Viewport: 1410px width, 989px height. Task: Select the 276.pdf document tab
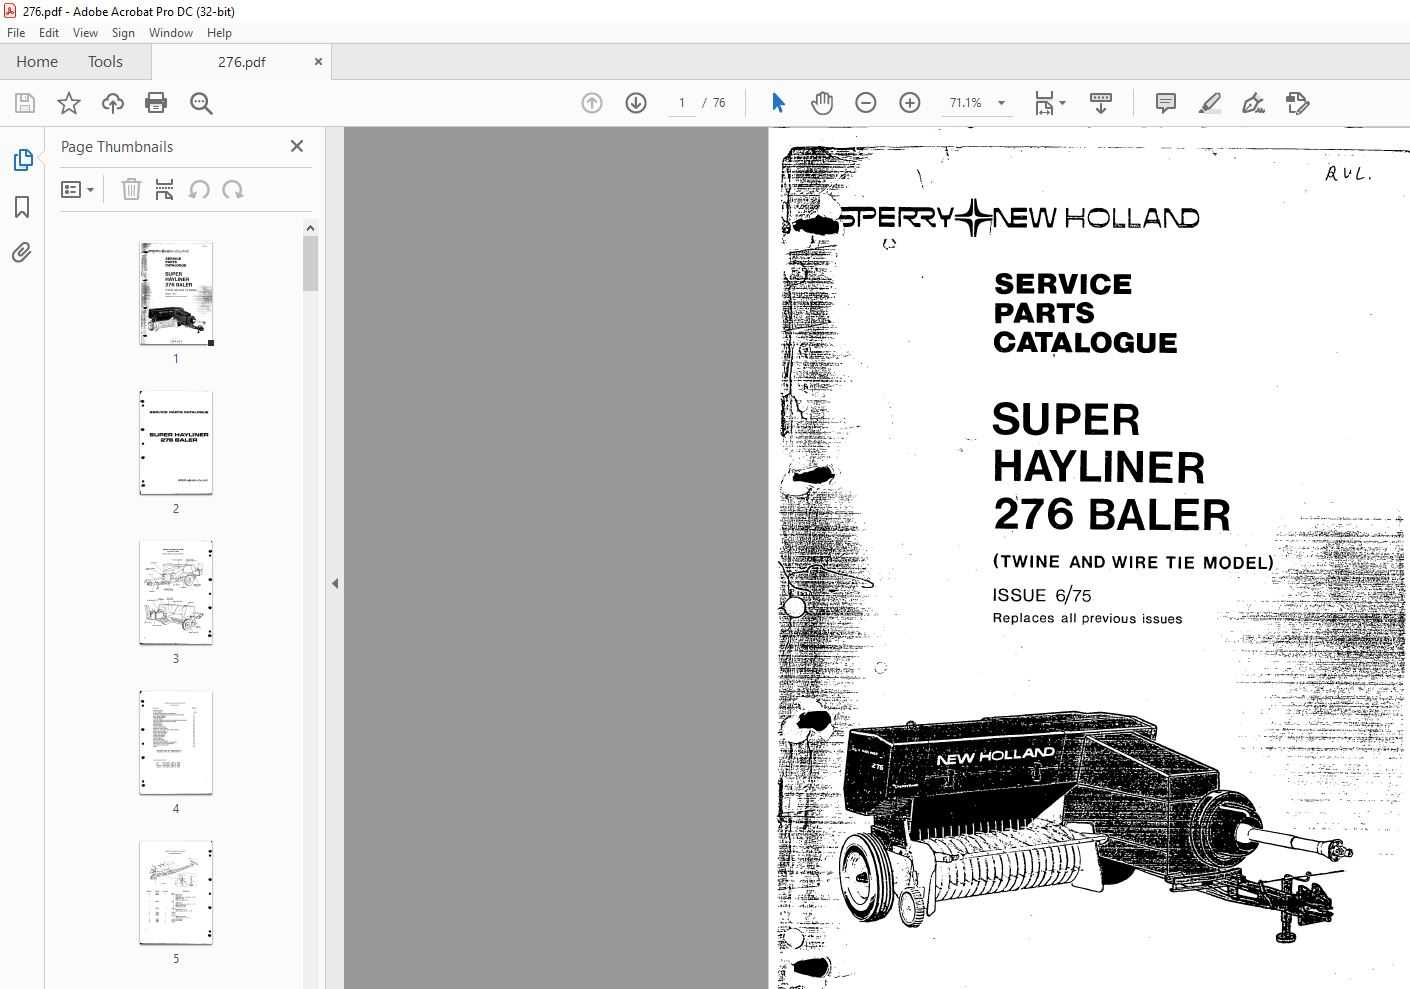coord(241,61)
